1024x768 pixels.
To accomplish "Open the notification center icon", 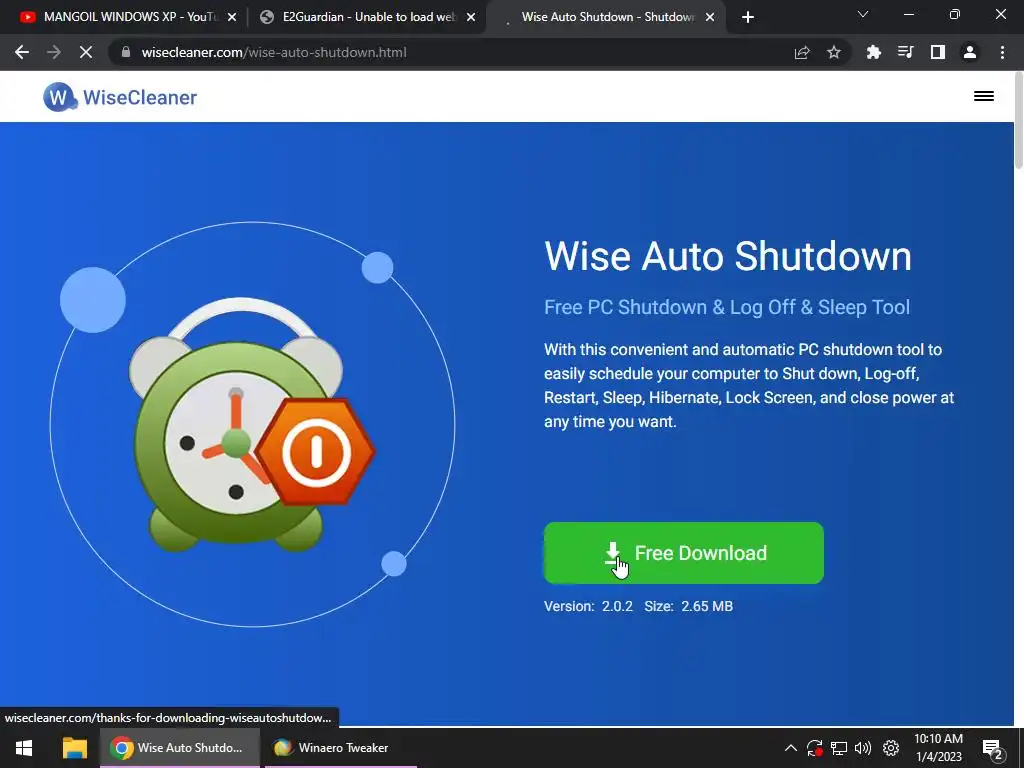I will click(x=993, y=749).
